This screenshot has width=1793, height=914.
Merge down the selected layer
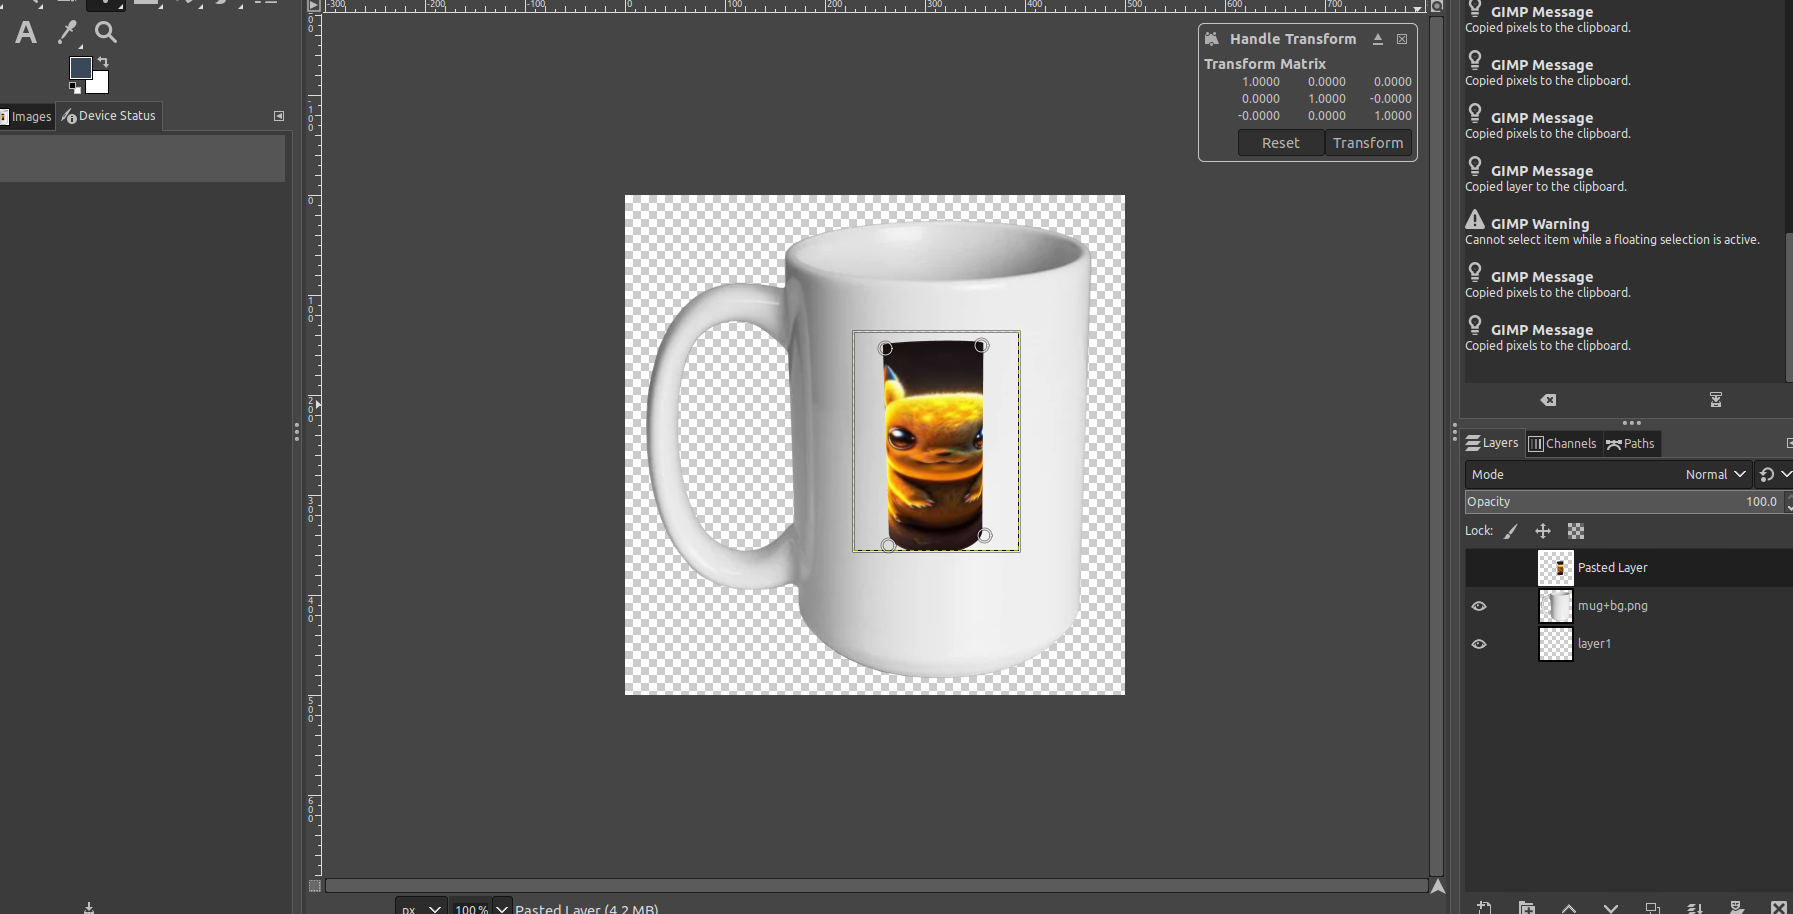[1695, 907]
